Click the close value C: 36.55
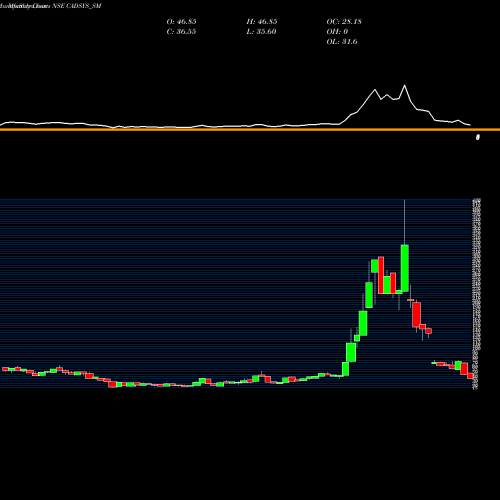The width and height of the screenshot is (500, 500). coord(181,32)
